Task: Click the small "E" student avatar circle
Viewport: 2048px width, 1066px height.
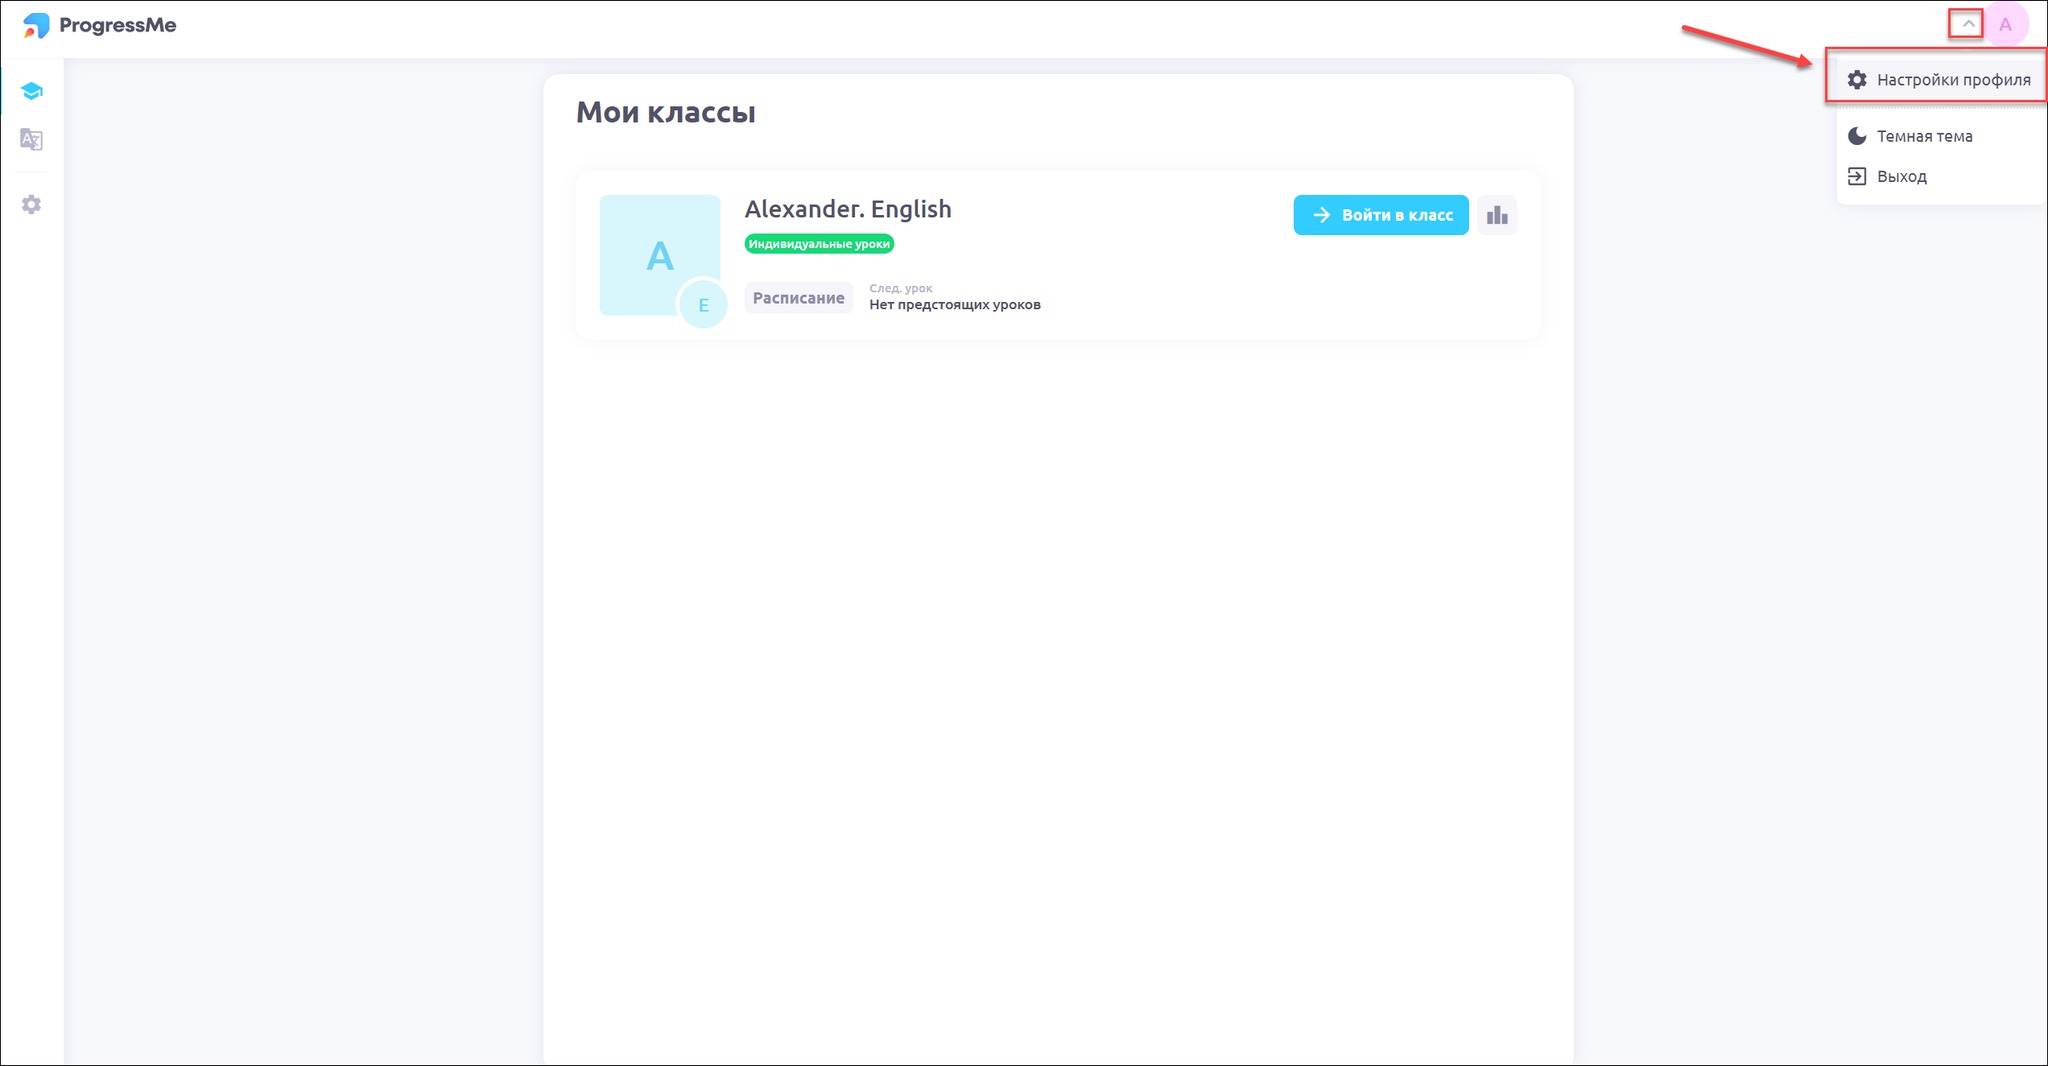Action: (x=703, y=305)
